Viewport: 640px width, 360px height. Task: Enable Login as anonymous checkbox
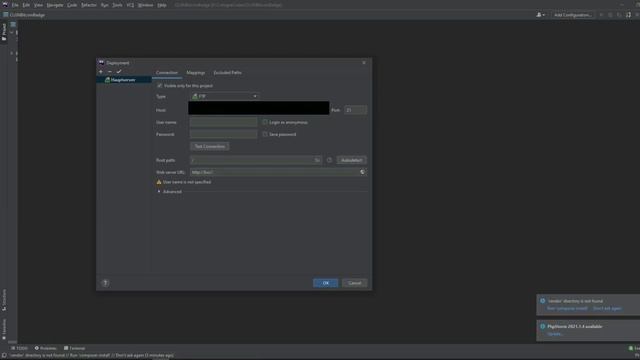pyautogui.click(x=265, y=122)
